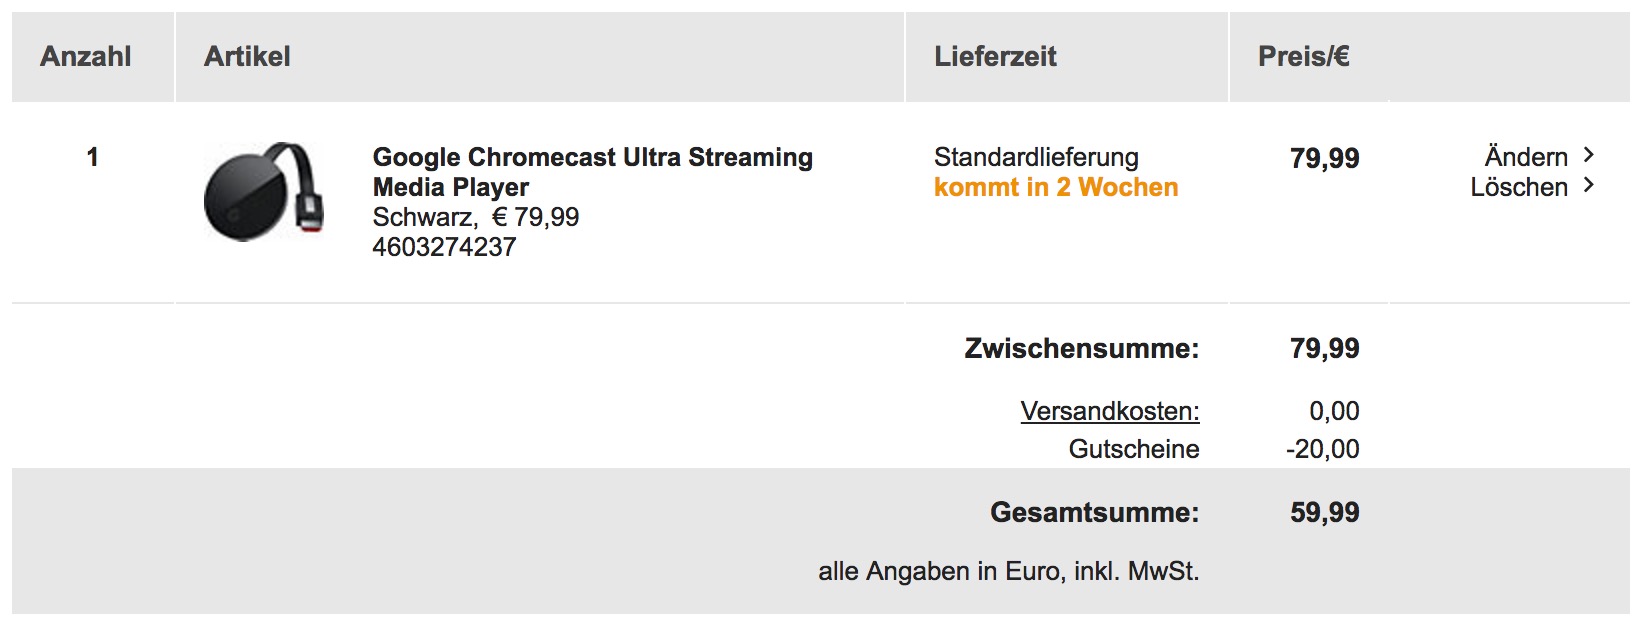The width and height of the screenshot is (1642, 618).
Task: Click the Standardlieferung delivery text
Action: coord(1036,157)
